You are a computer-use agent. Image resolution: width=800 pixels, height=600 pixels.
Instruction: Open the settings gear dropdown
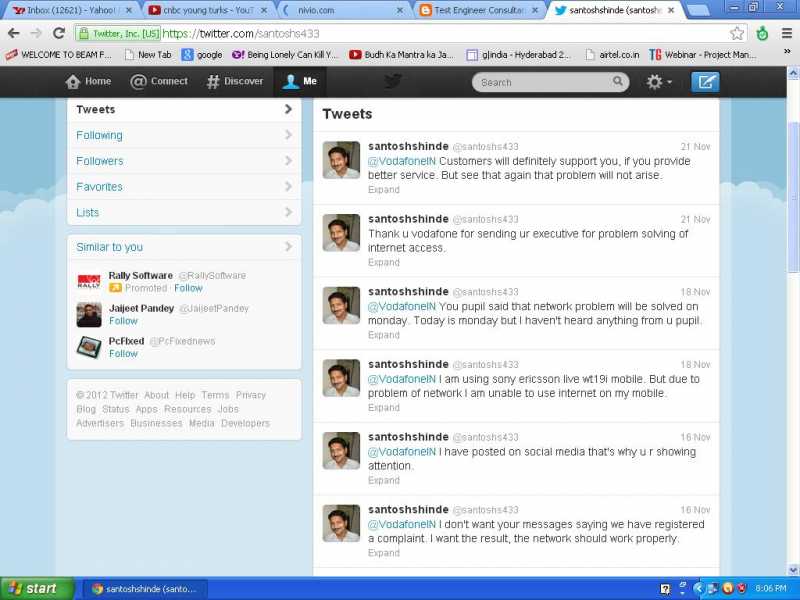click(656, 82)
